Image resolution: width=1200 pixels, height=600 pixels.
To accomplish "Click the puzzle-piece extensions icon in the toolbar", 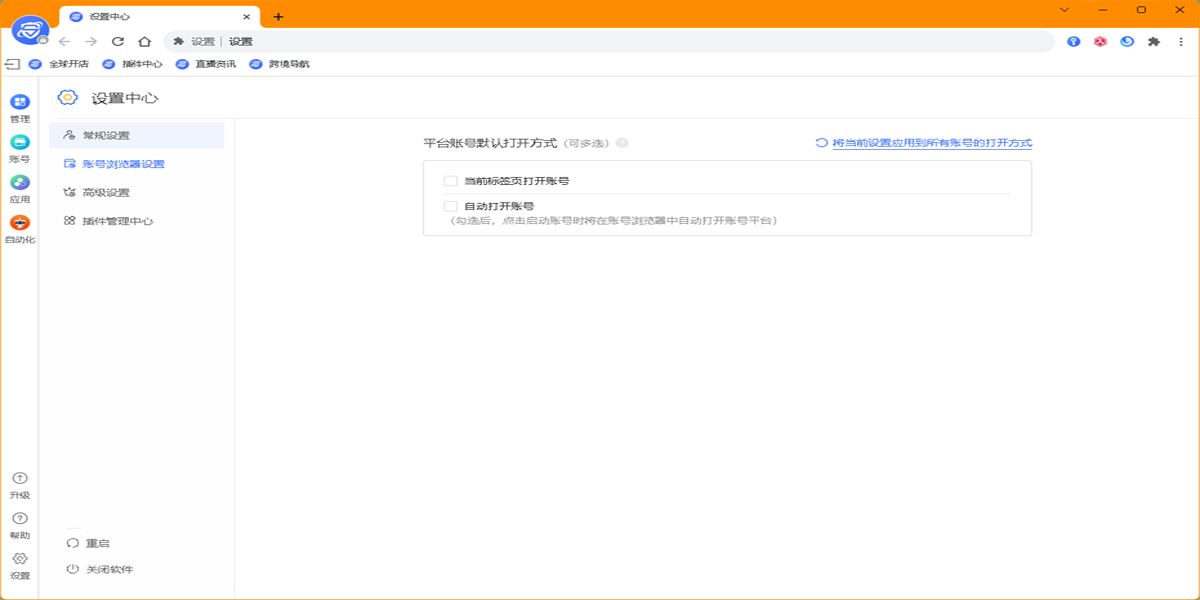I will [1153, 42].
